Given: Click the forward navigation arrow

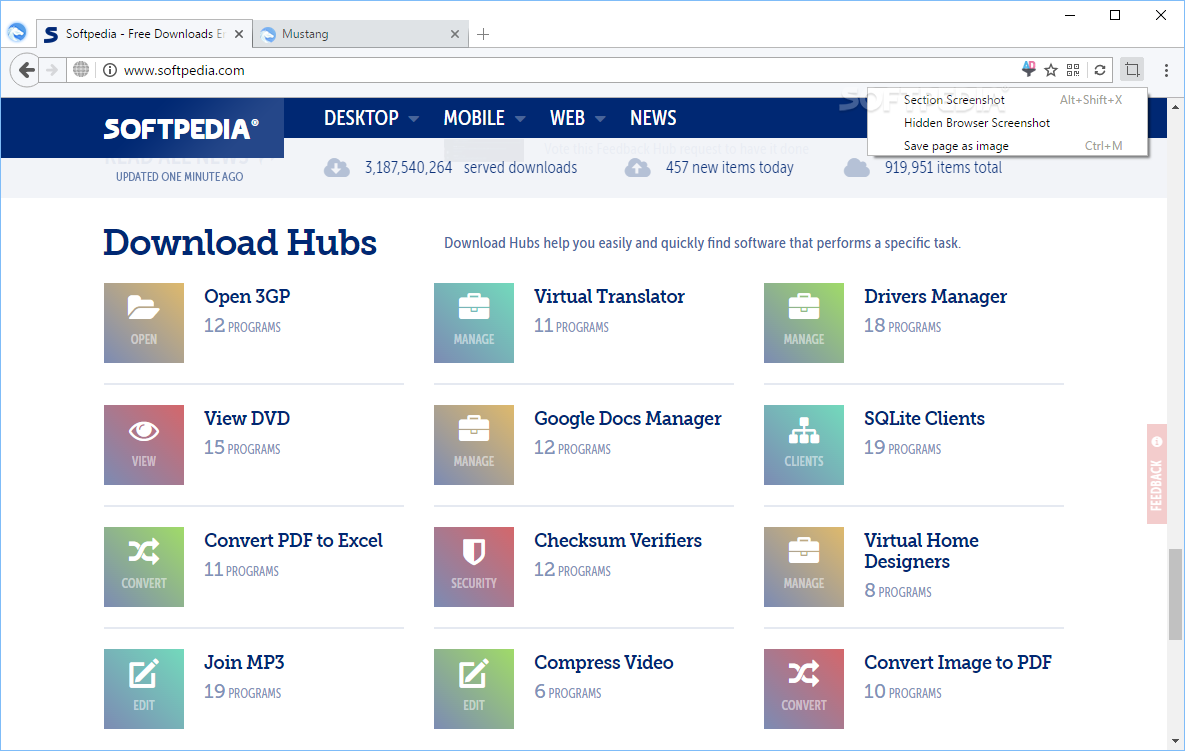Looking at the screenshot, I should 52,70.
